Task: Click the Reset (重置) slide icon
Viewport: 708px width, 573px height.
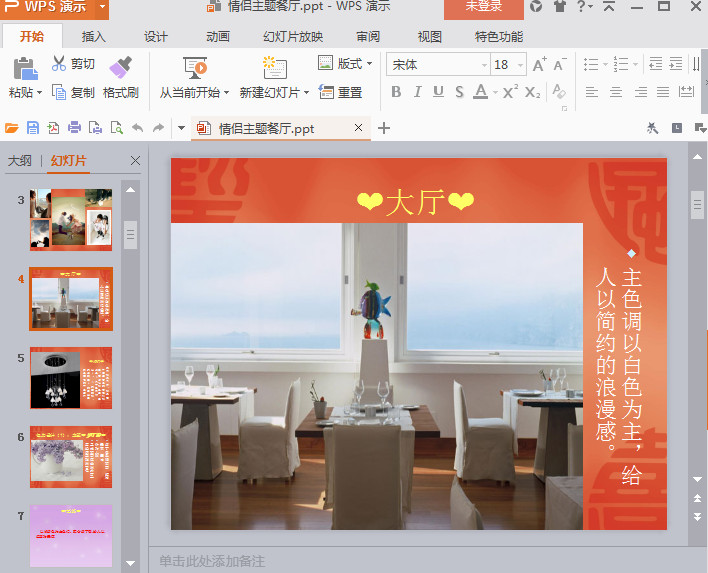Action: (x=326, y=92)
